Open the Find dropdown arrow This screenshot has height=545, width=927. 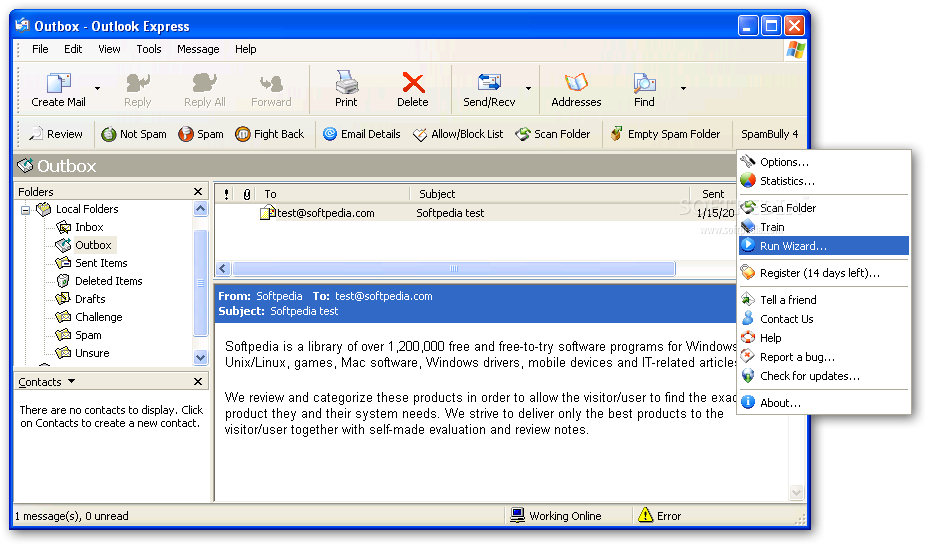[x=683, y=89]
